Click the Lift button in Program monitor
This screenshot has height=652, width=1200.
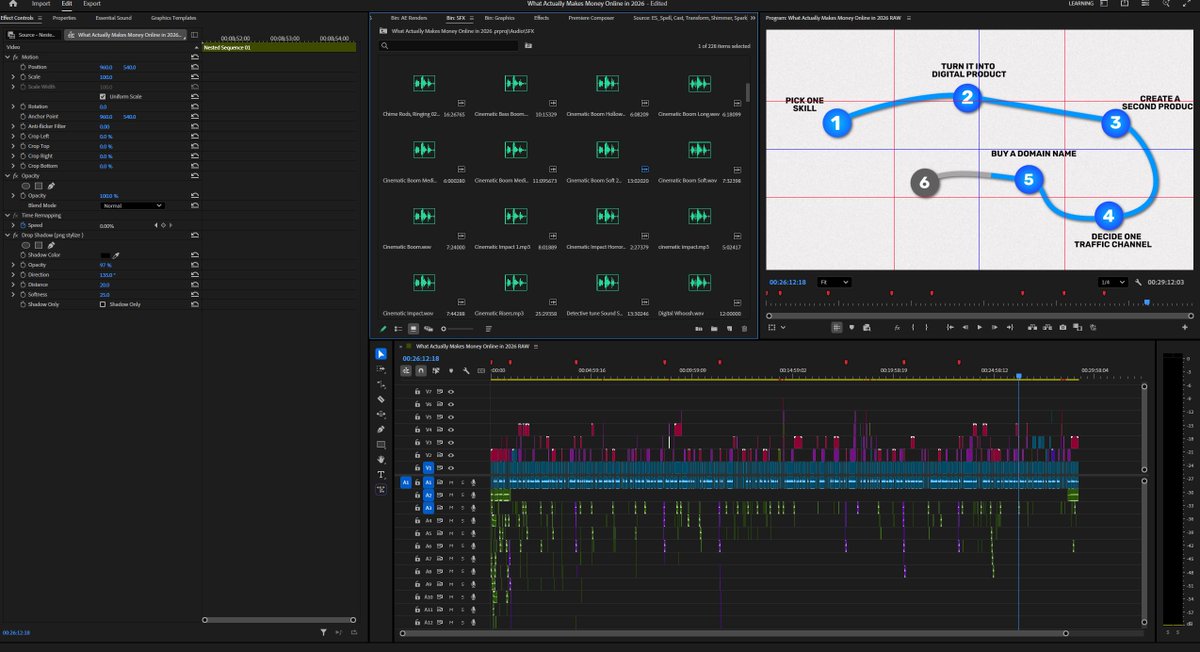coord(1032,327)
